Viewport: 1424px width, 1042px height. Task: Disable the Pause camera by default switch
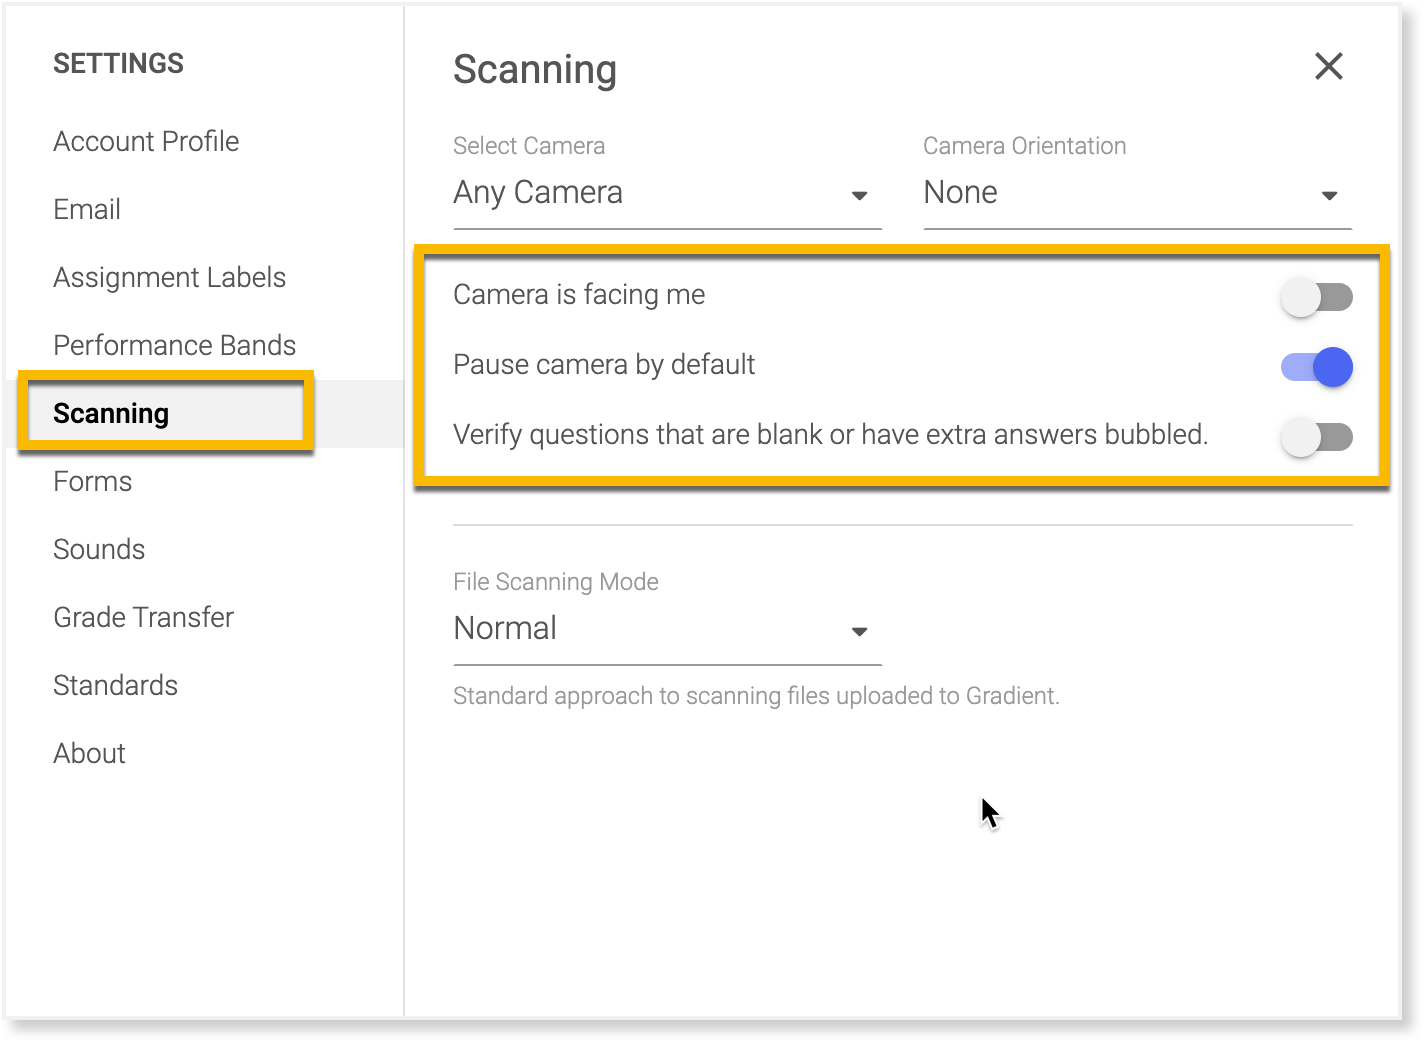tap(1316, 367)
